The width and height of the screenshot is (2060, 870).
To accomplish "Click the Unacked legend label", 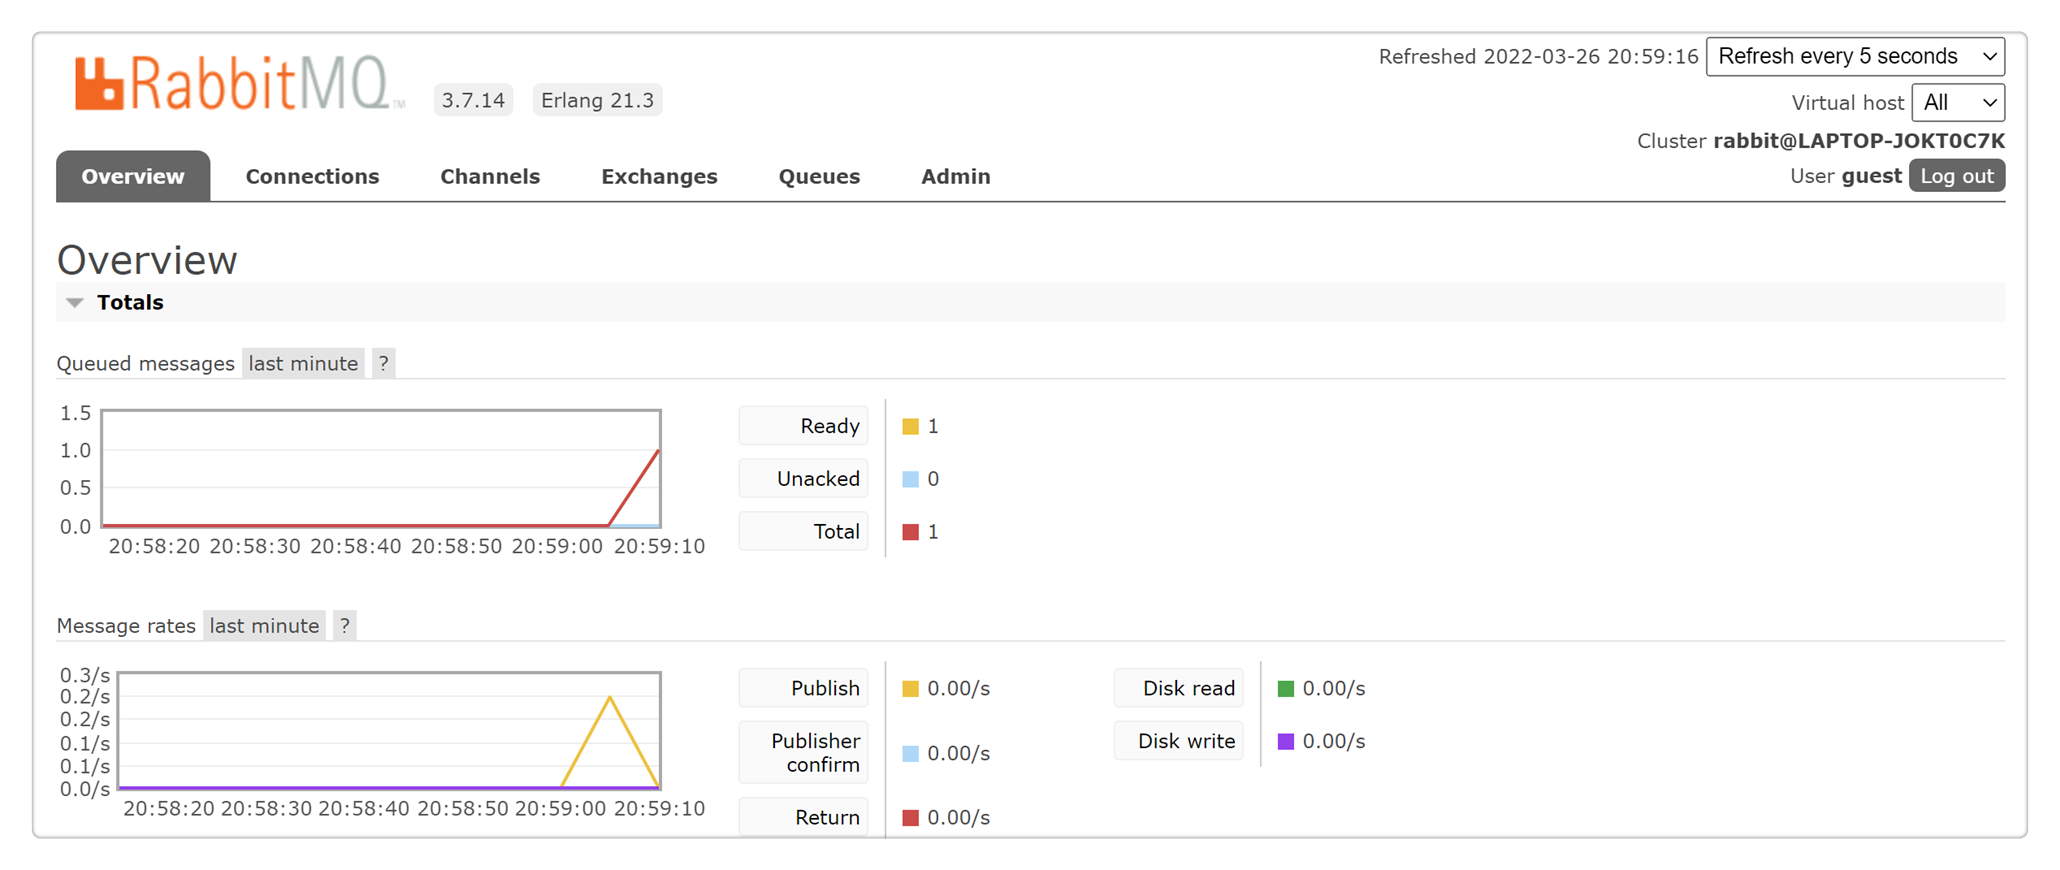I will tap(804, 478).
